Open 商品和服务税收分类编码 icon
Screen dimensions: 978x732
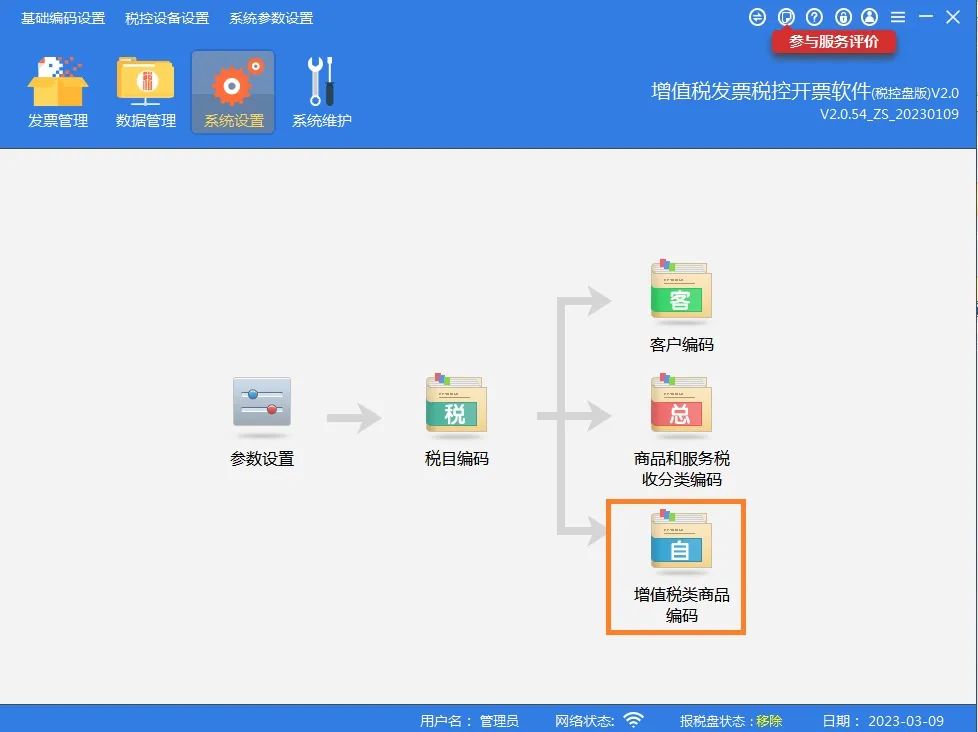tap(681, 403)
